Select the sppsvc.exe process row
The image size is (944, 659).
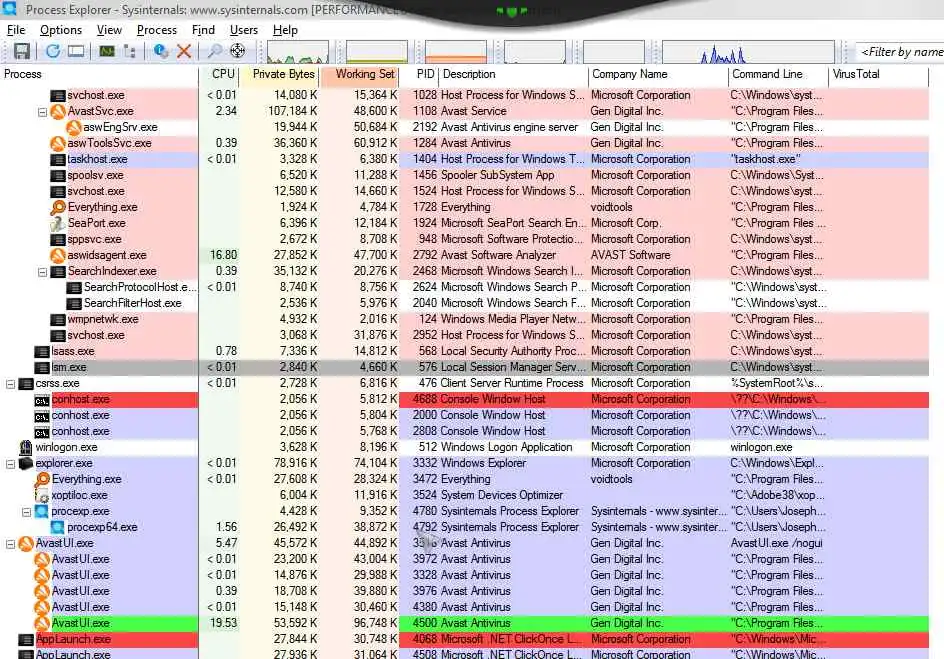point(464,239)
